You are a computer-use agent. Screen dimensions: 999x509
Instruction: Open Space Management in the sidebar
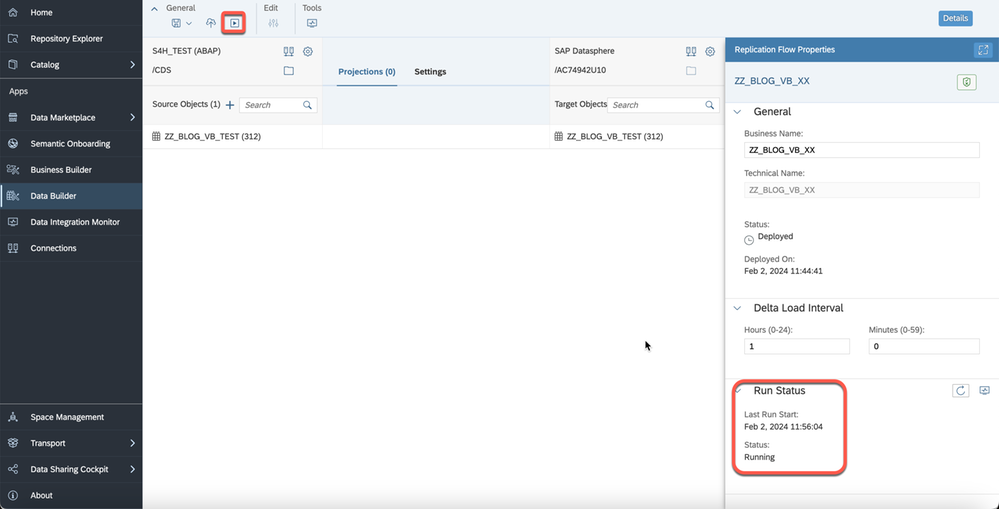point(71,417)
